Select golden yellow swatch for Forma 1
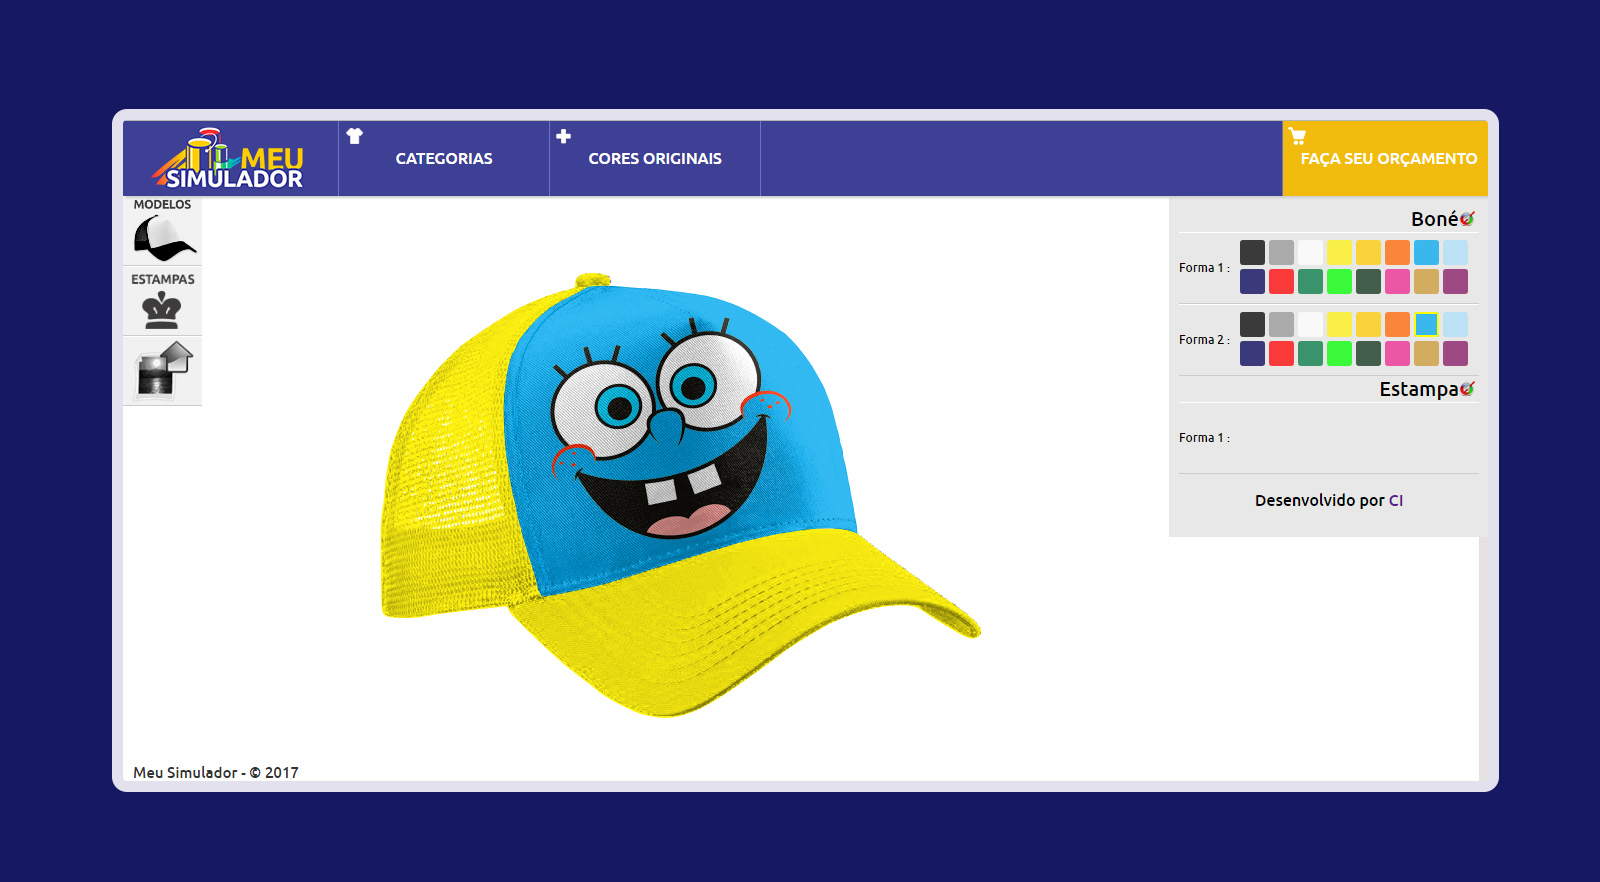Screen dimensions: 1600x882 point(1368,252)
